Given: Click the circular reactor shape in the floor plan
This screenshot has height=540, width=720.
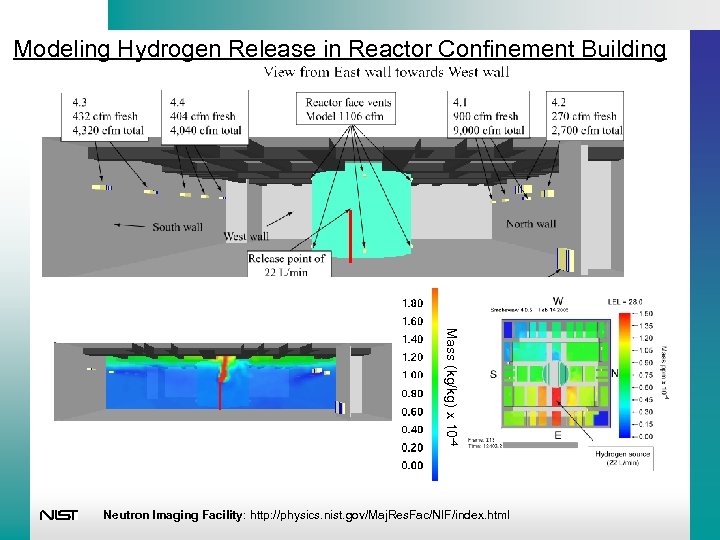Looking at the screenshot, I should [556, 373].
